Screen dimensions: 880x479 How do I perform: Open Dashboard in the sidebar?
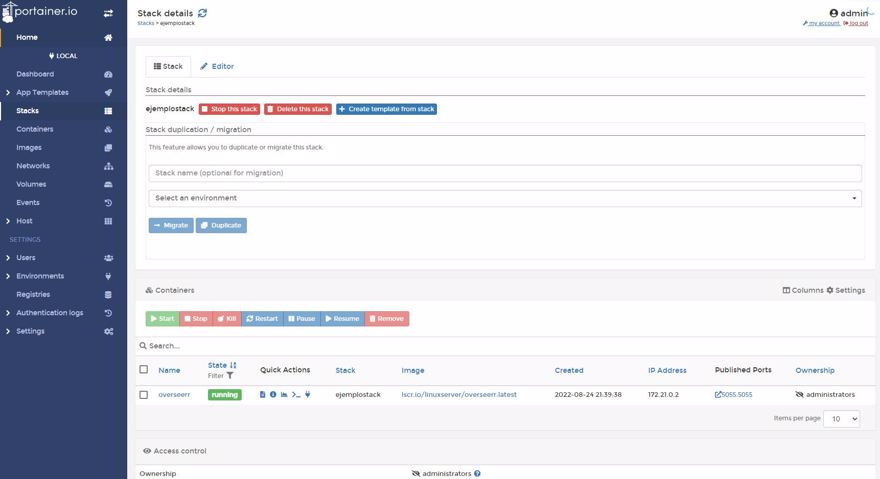(x=35, y=74)
